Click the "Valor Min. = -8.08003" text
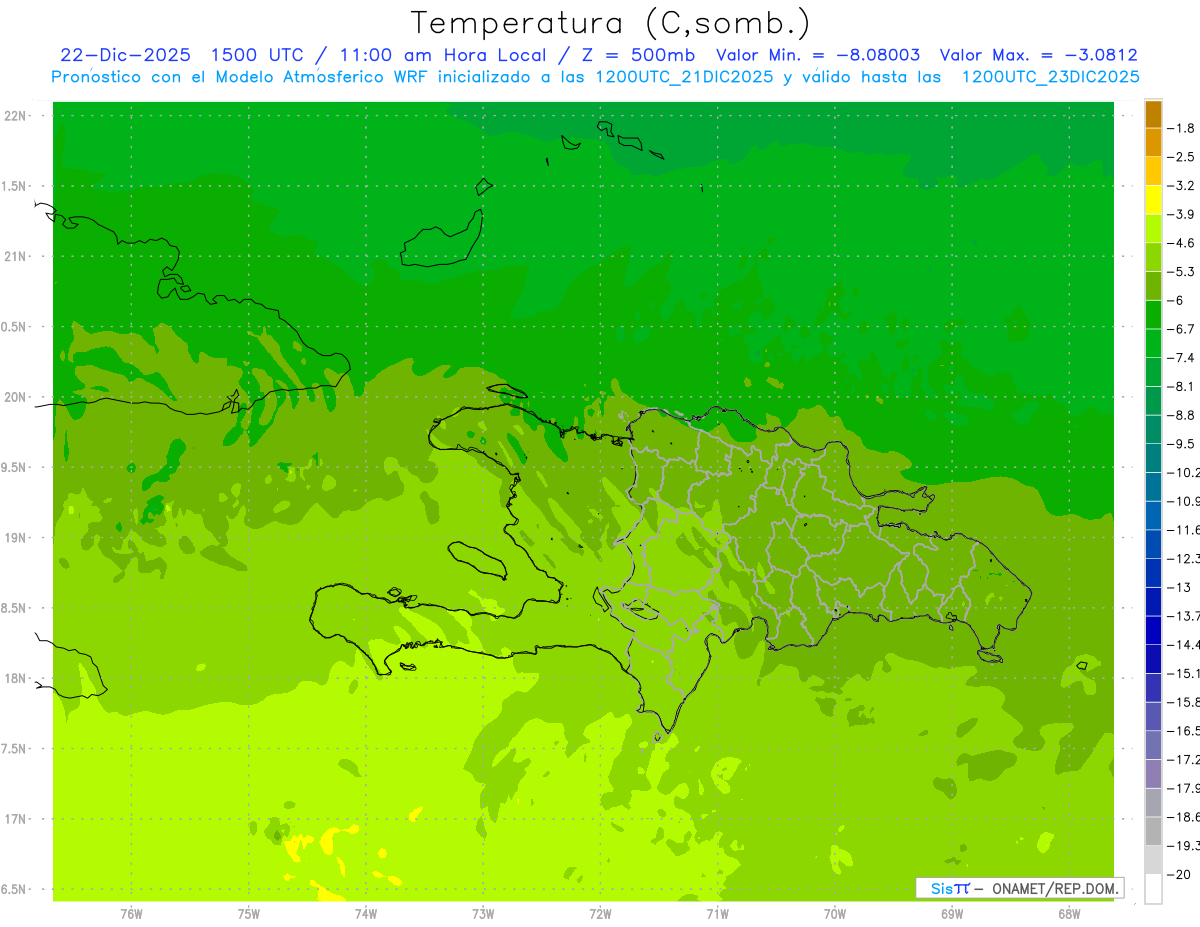Image resolution: width=1200 pixels, height=927 pixels. coord(818,55)
